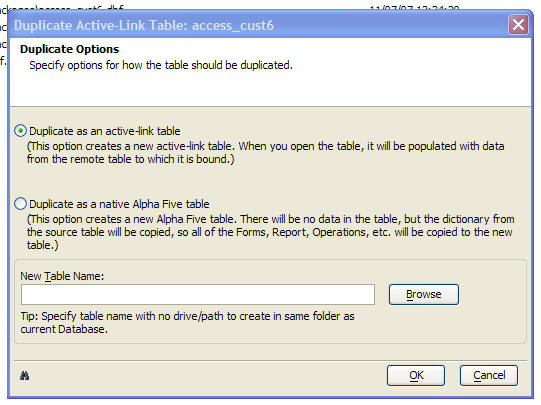Image resolution: width=541 pixels, height=405 pixels.
Task: Click the 'Duplicate as an active-link table' label
Action: click(105, 131)
